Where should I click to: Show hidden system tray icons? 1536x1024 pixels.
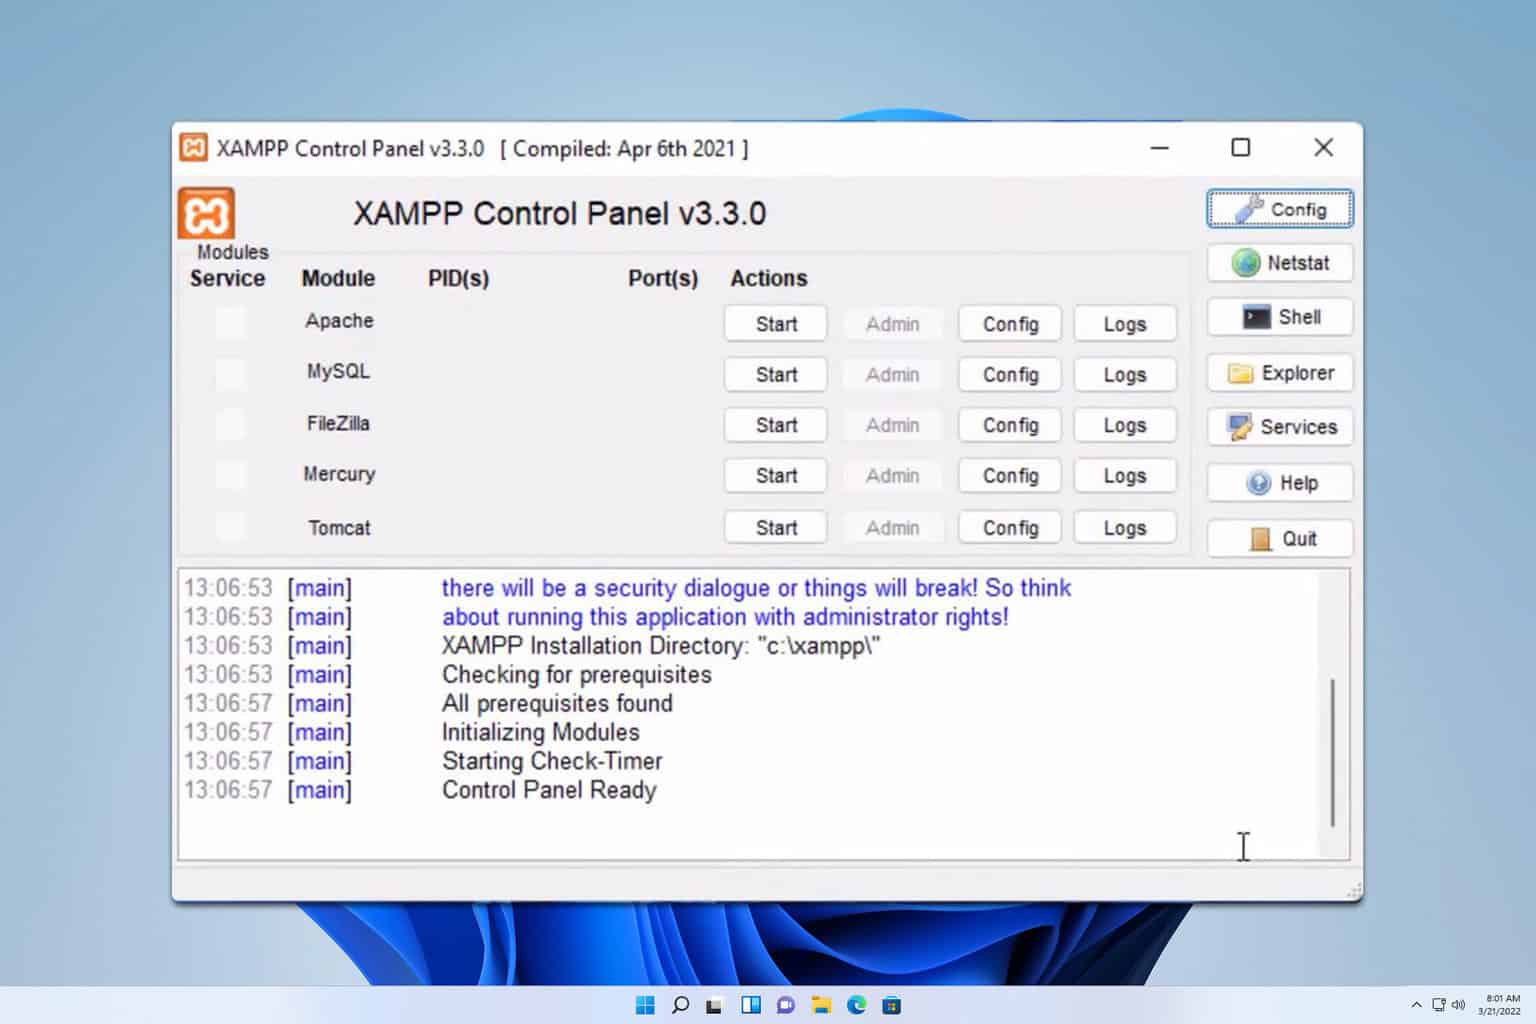1416,1005
